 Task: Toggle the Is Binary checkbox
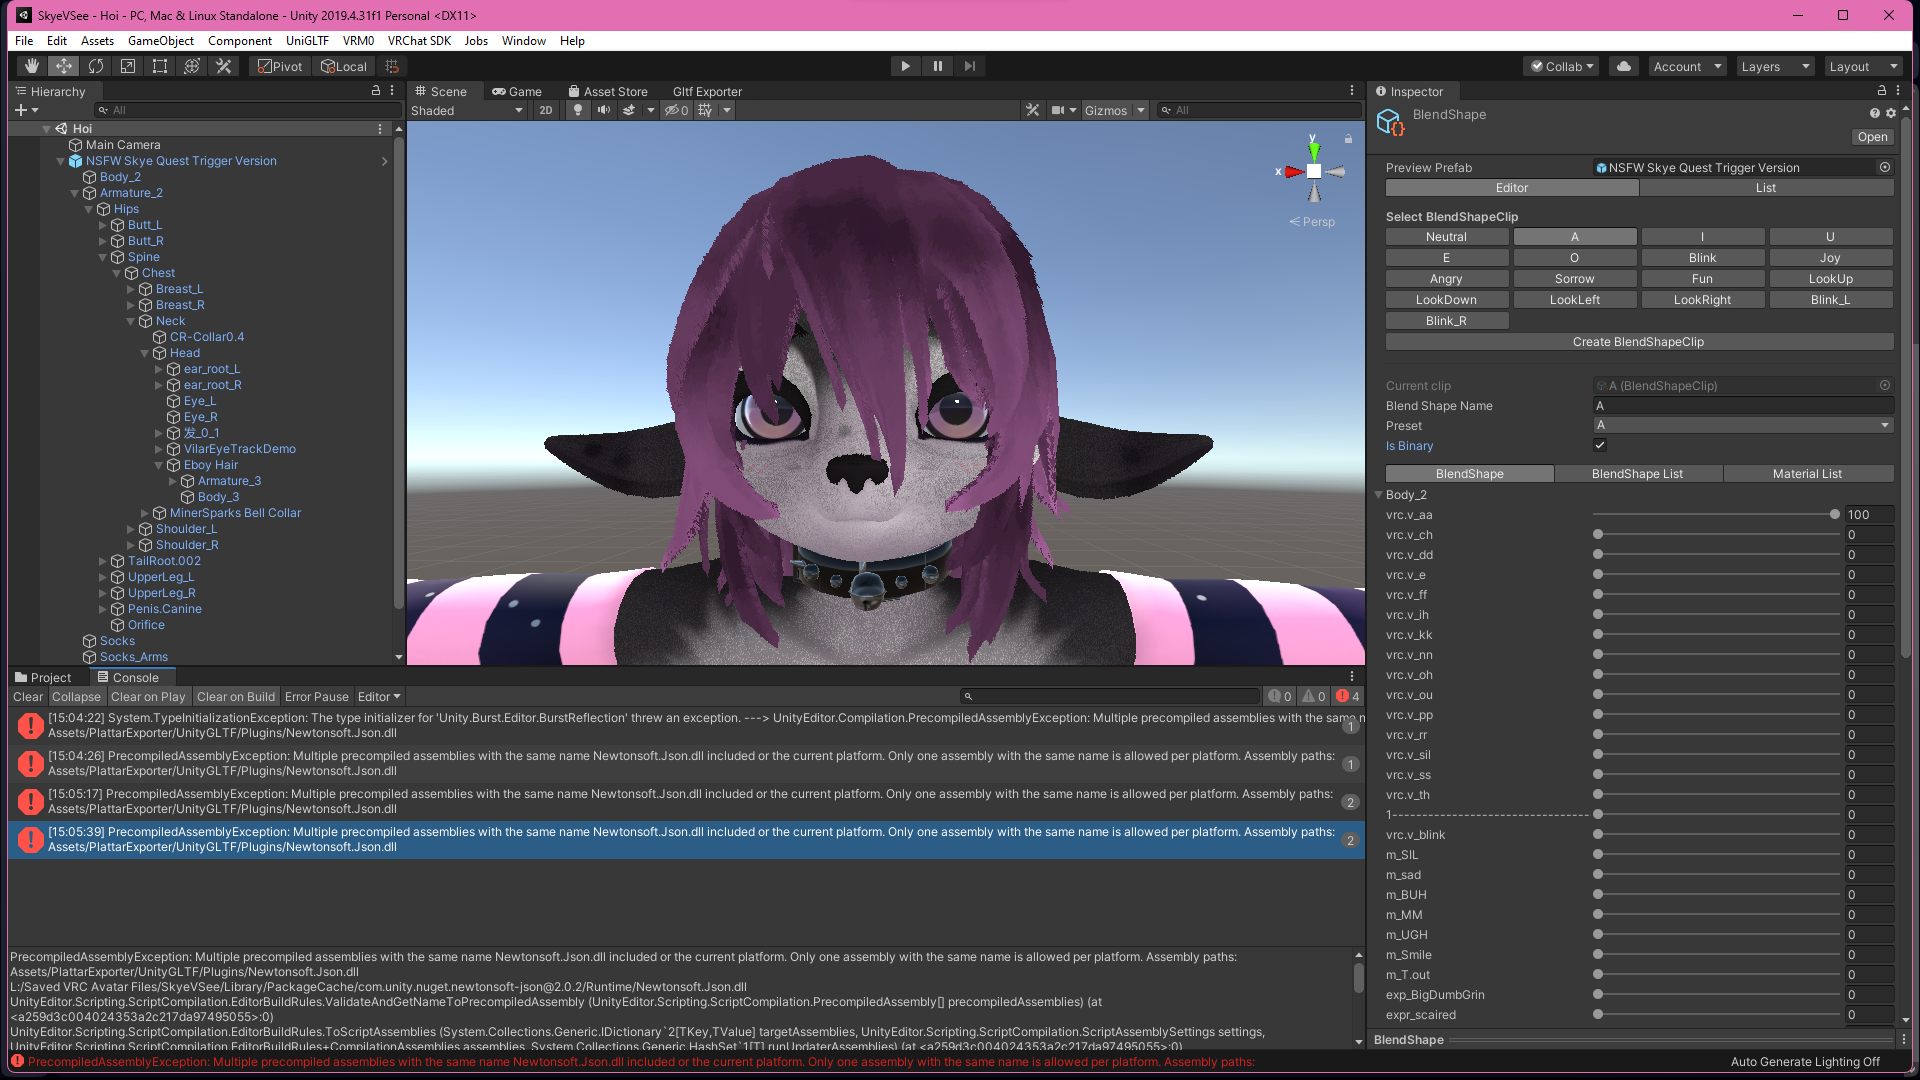pyautogui.click(x=1600, y=446)
